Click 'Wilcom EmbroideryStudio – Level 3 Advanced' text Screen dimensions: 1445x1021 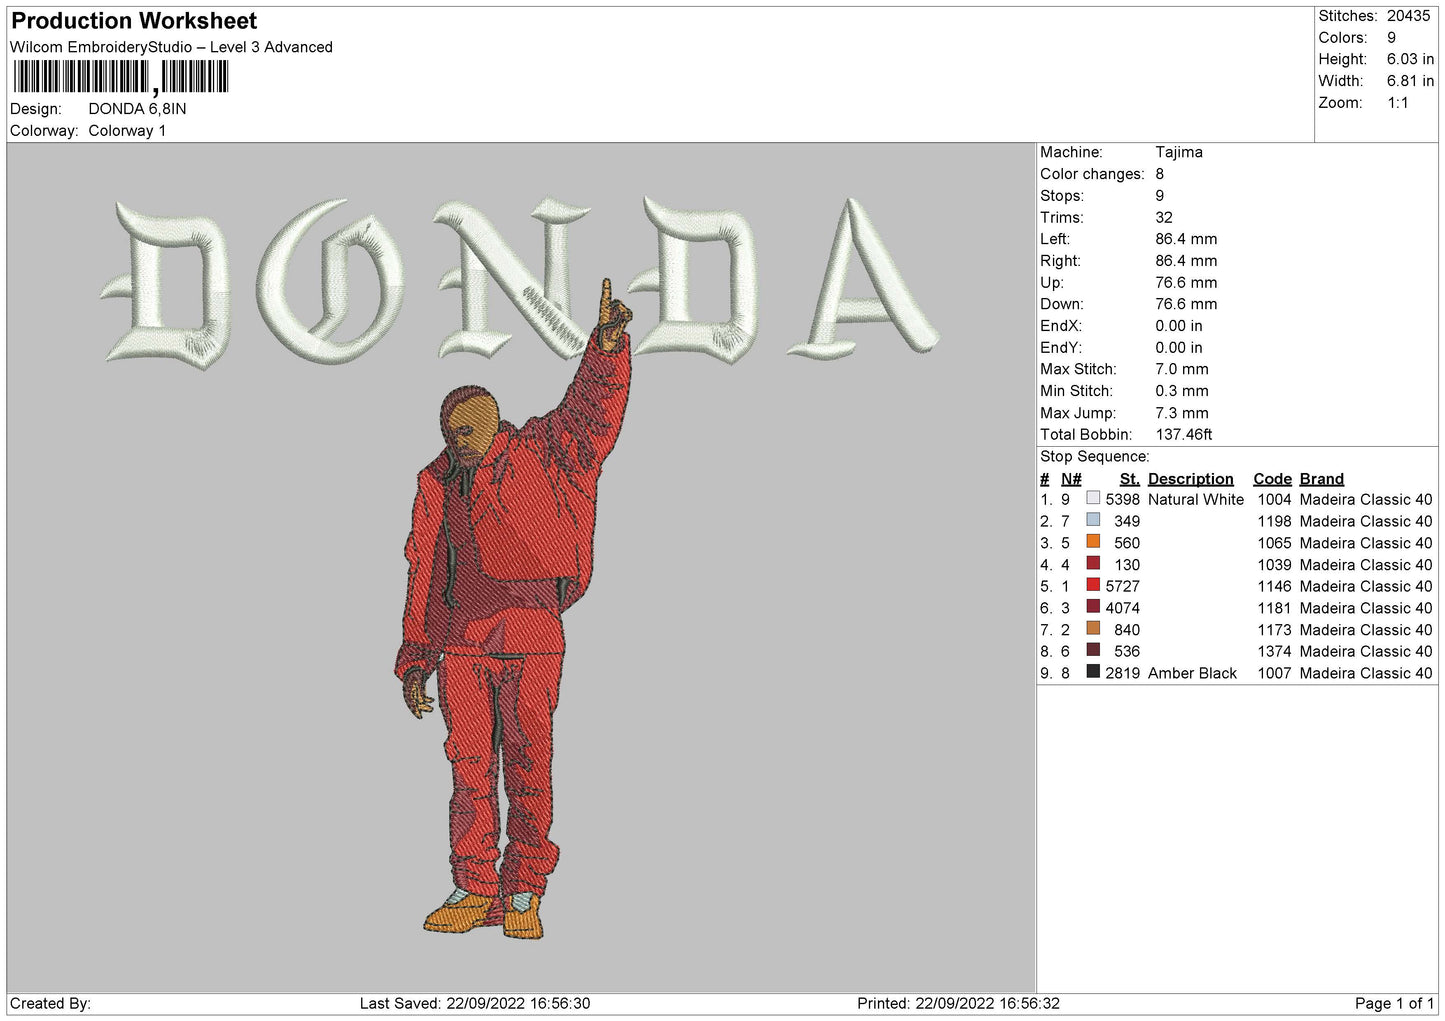[171, 47]
